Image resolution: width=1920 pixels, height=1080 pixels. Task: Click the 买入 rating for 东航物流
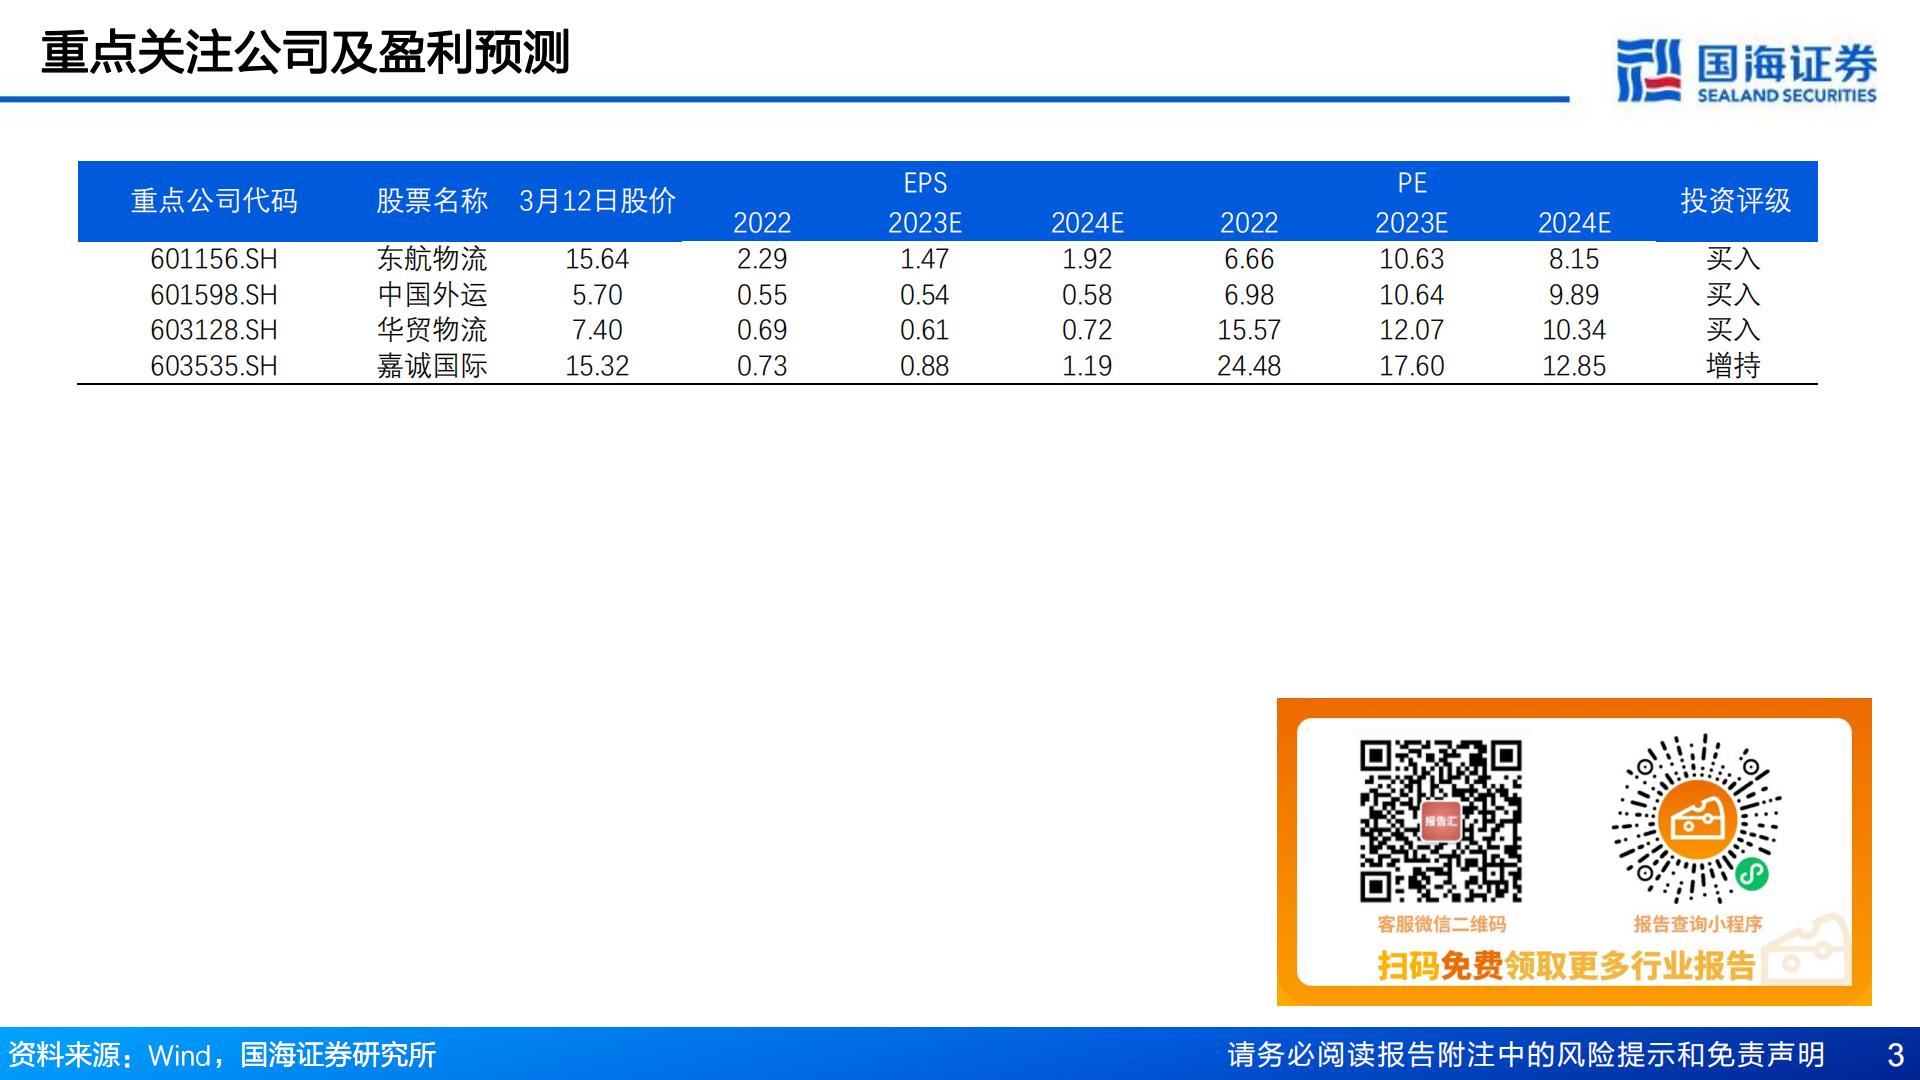pyautogui.click(x=1733, y=259)
